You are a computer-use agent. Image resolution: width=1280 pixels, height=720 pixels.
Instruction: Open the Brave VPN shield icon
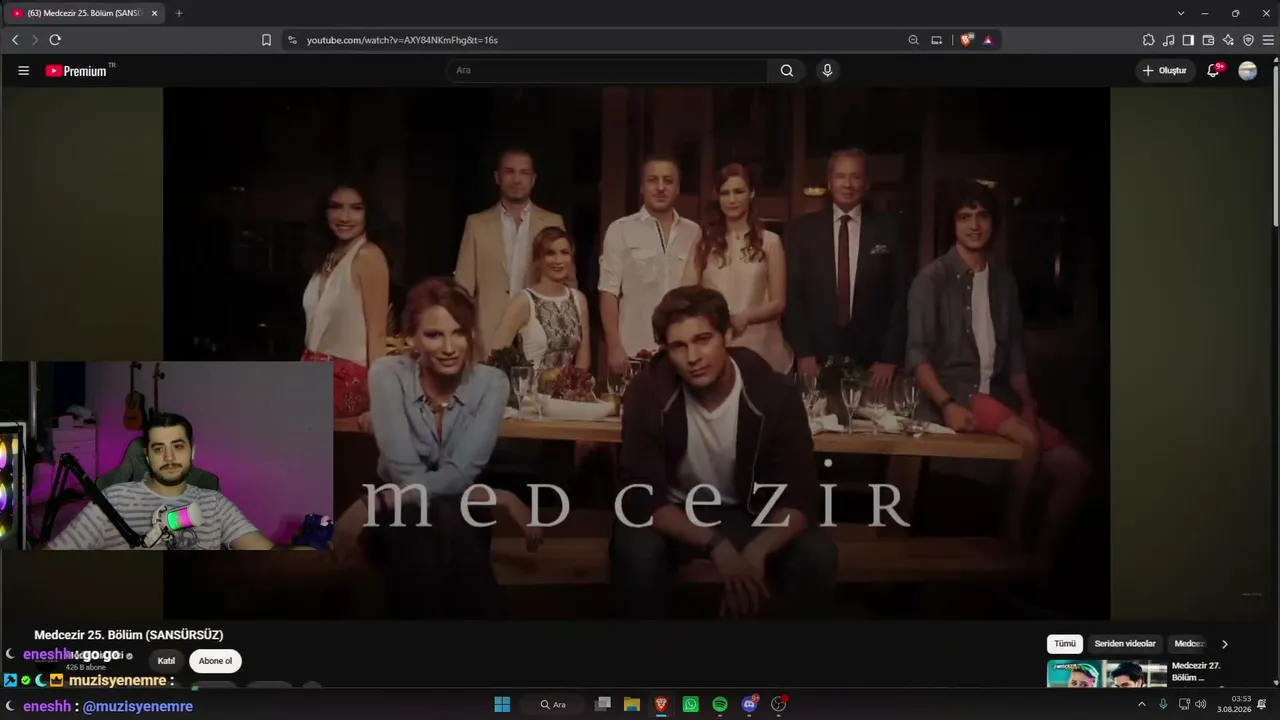pyautogui.click(x=1248, y=40)
